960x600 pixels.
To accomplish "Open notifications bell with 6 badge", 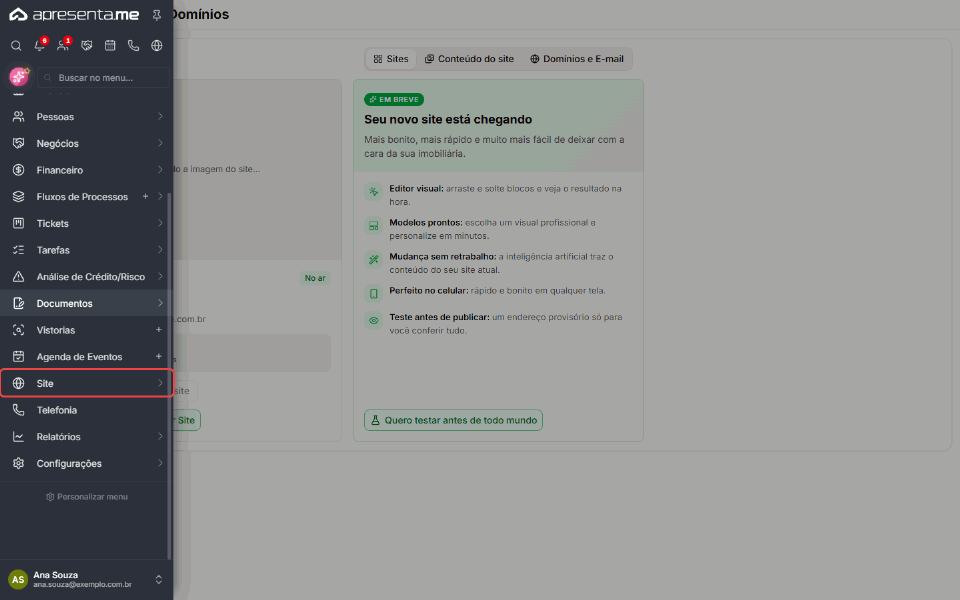I will pyautogui.click(x=40, y=45).
